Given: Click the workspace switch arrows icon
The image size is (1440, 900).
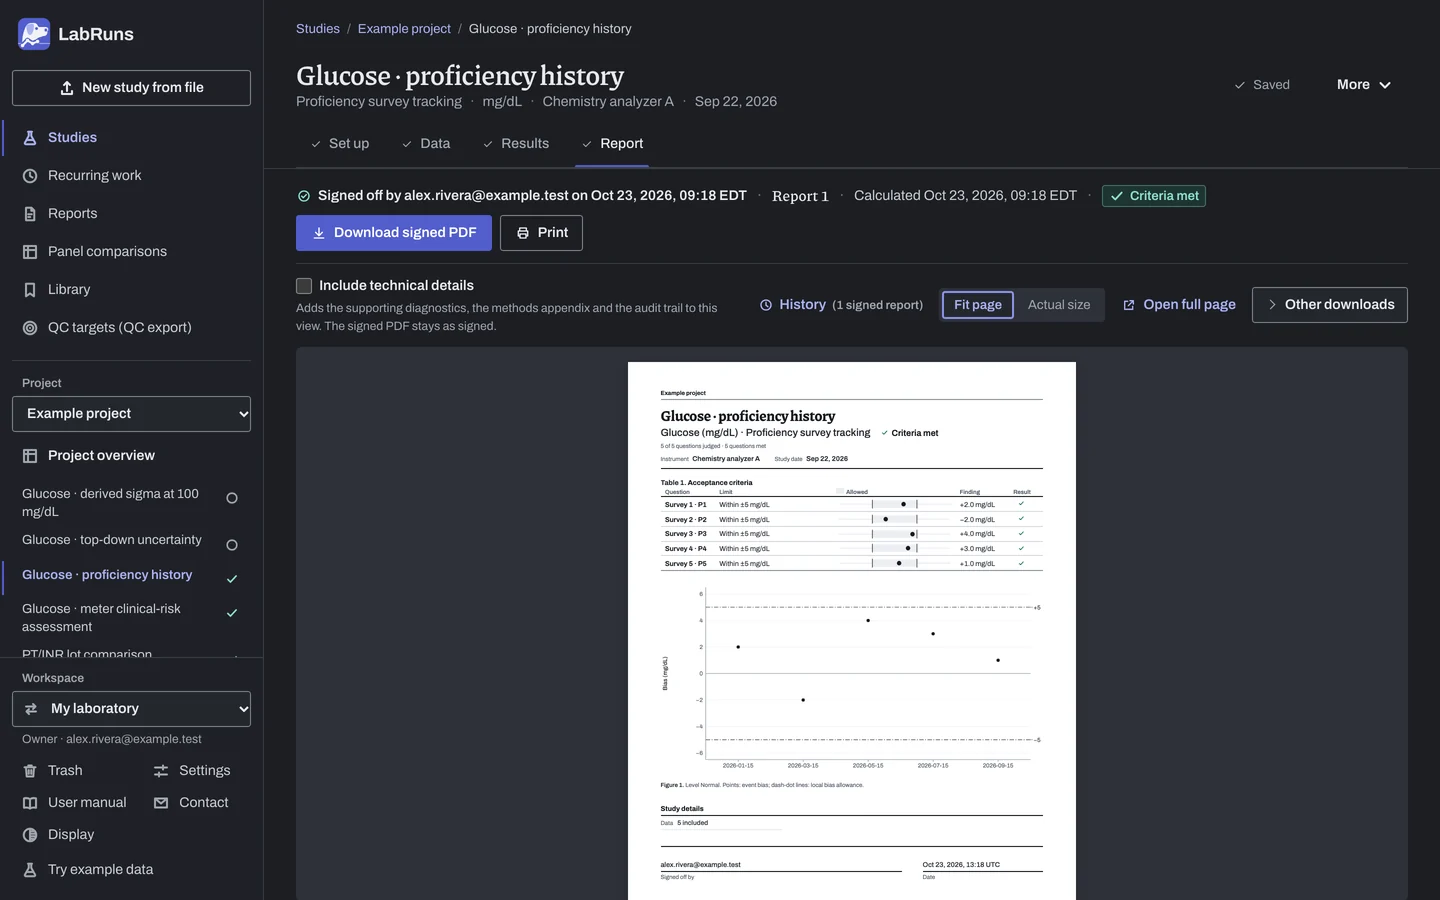Looking at the screenshot, I should (x=31, y=709).
